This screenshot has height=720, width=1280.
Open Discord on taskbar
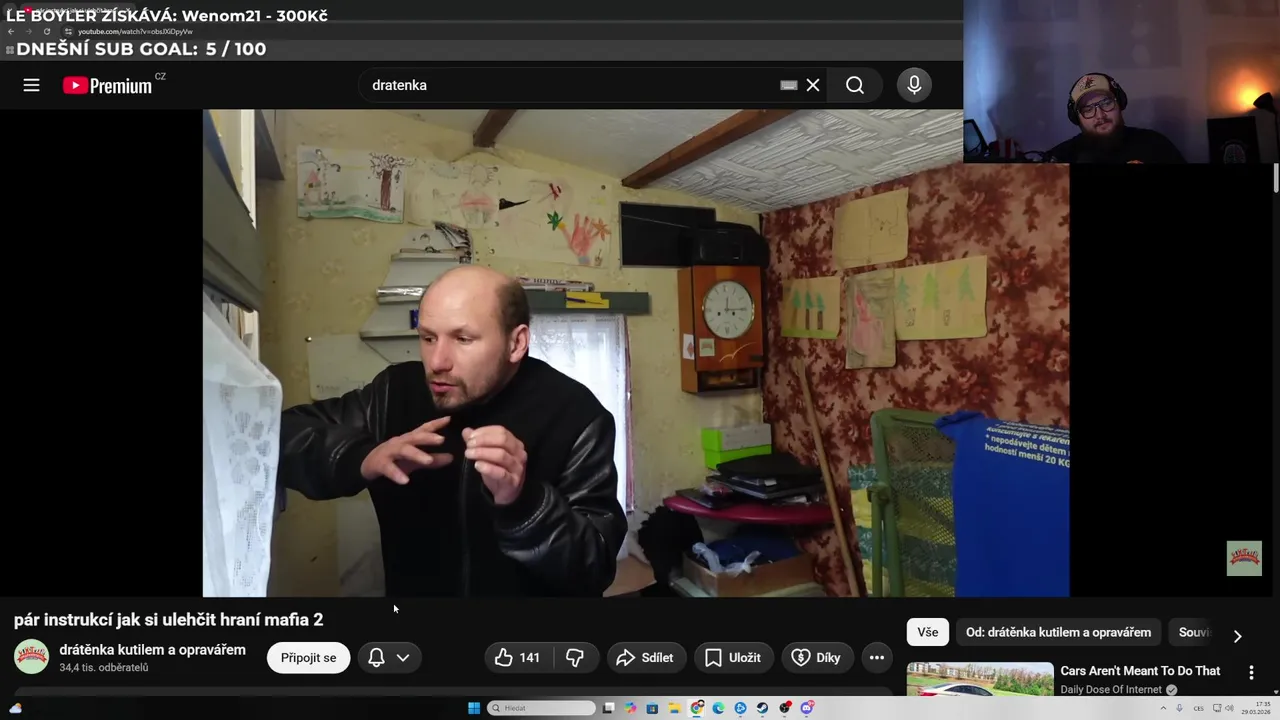(806, 708)
